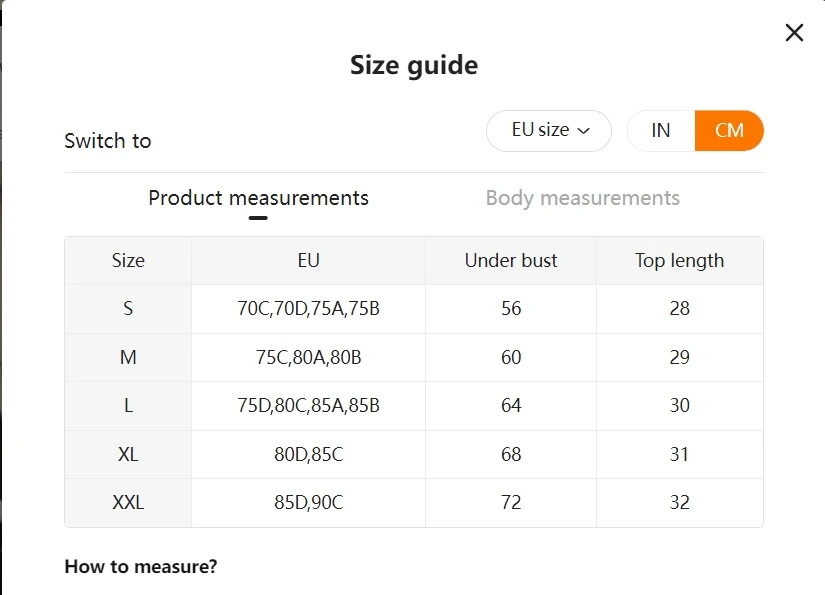Click the Top length column header
Viewport: 825px width, 595px height.
(679, 260)
